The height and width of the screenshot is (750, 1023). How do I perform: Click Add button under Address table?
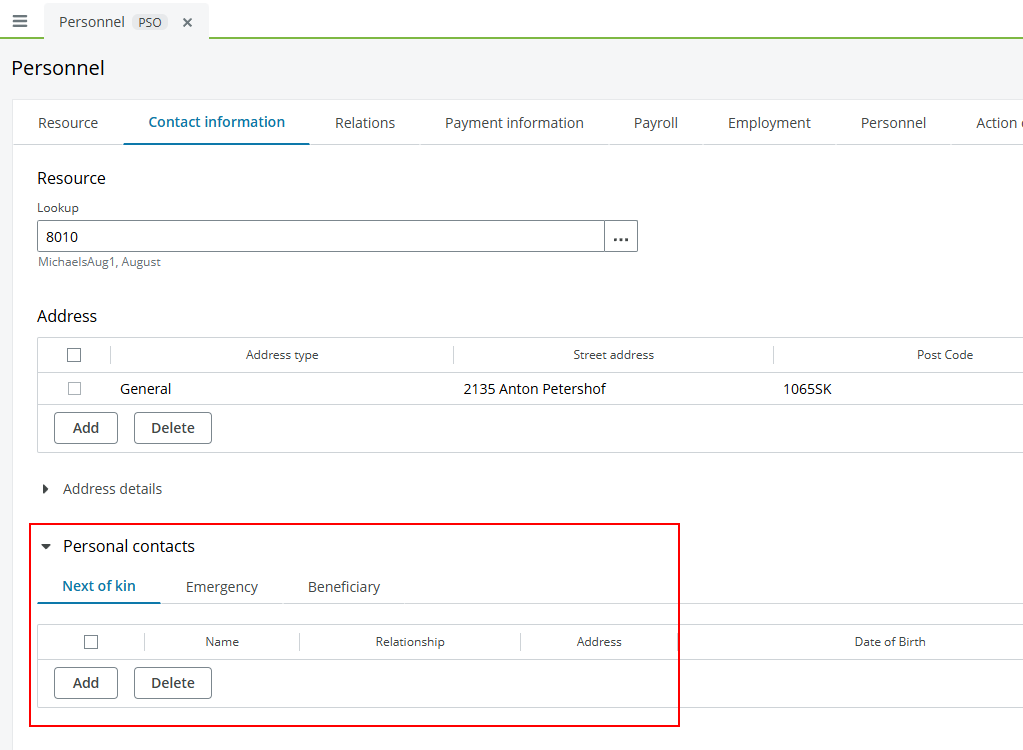[x=86, y=428]
